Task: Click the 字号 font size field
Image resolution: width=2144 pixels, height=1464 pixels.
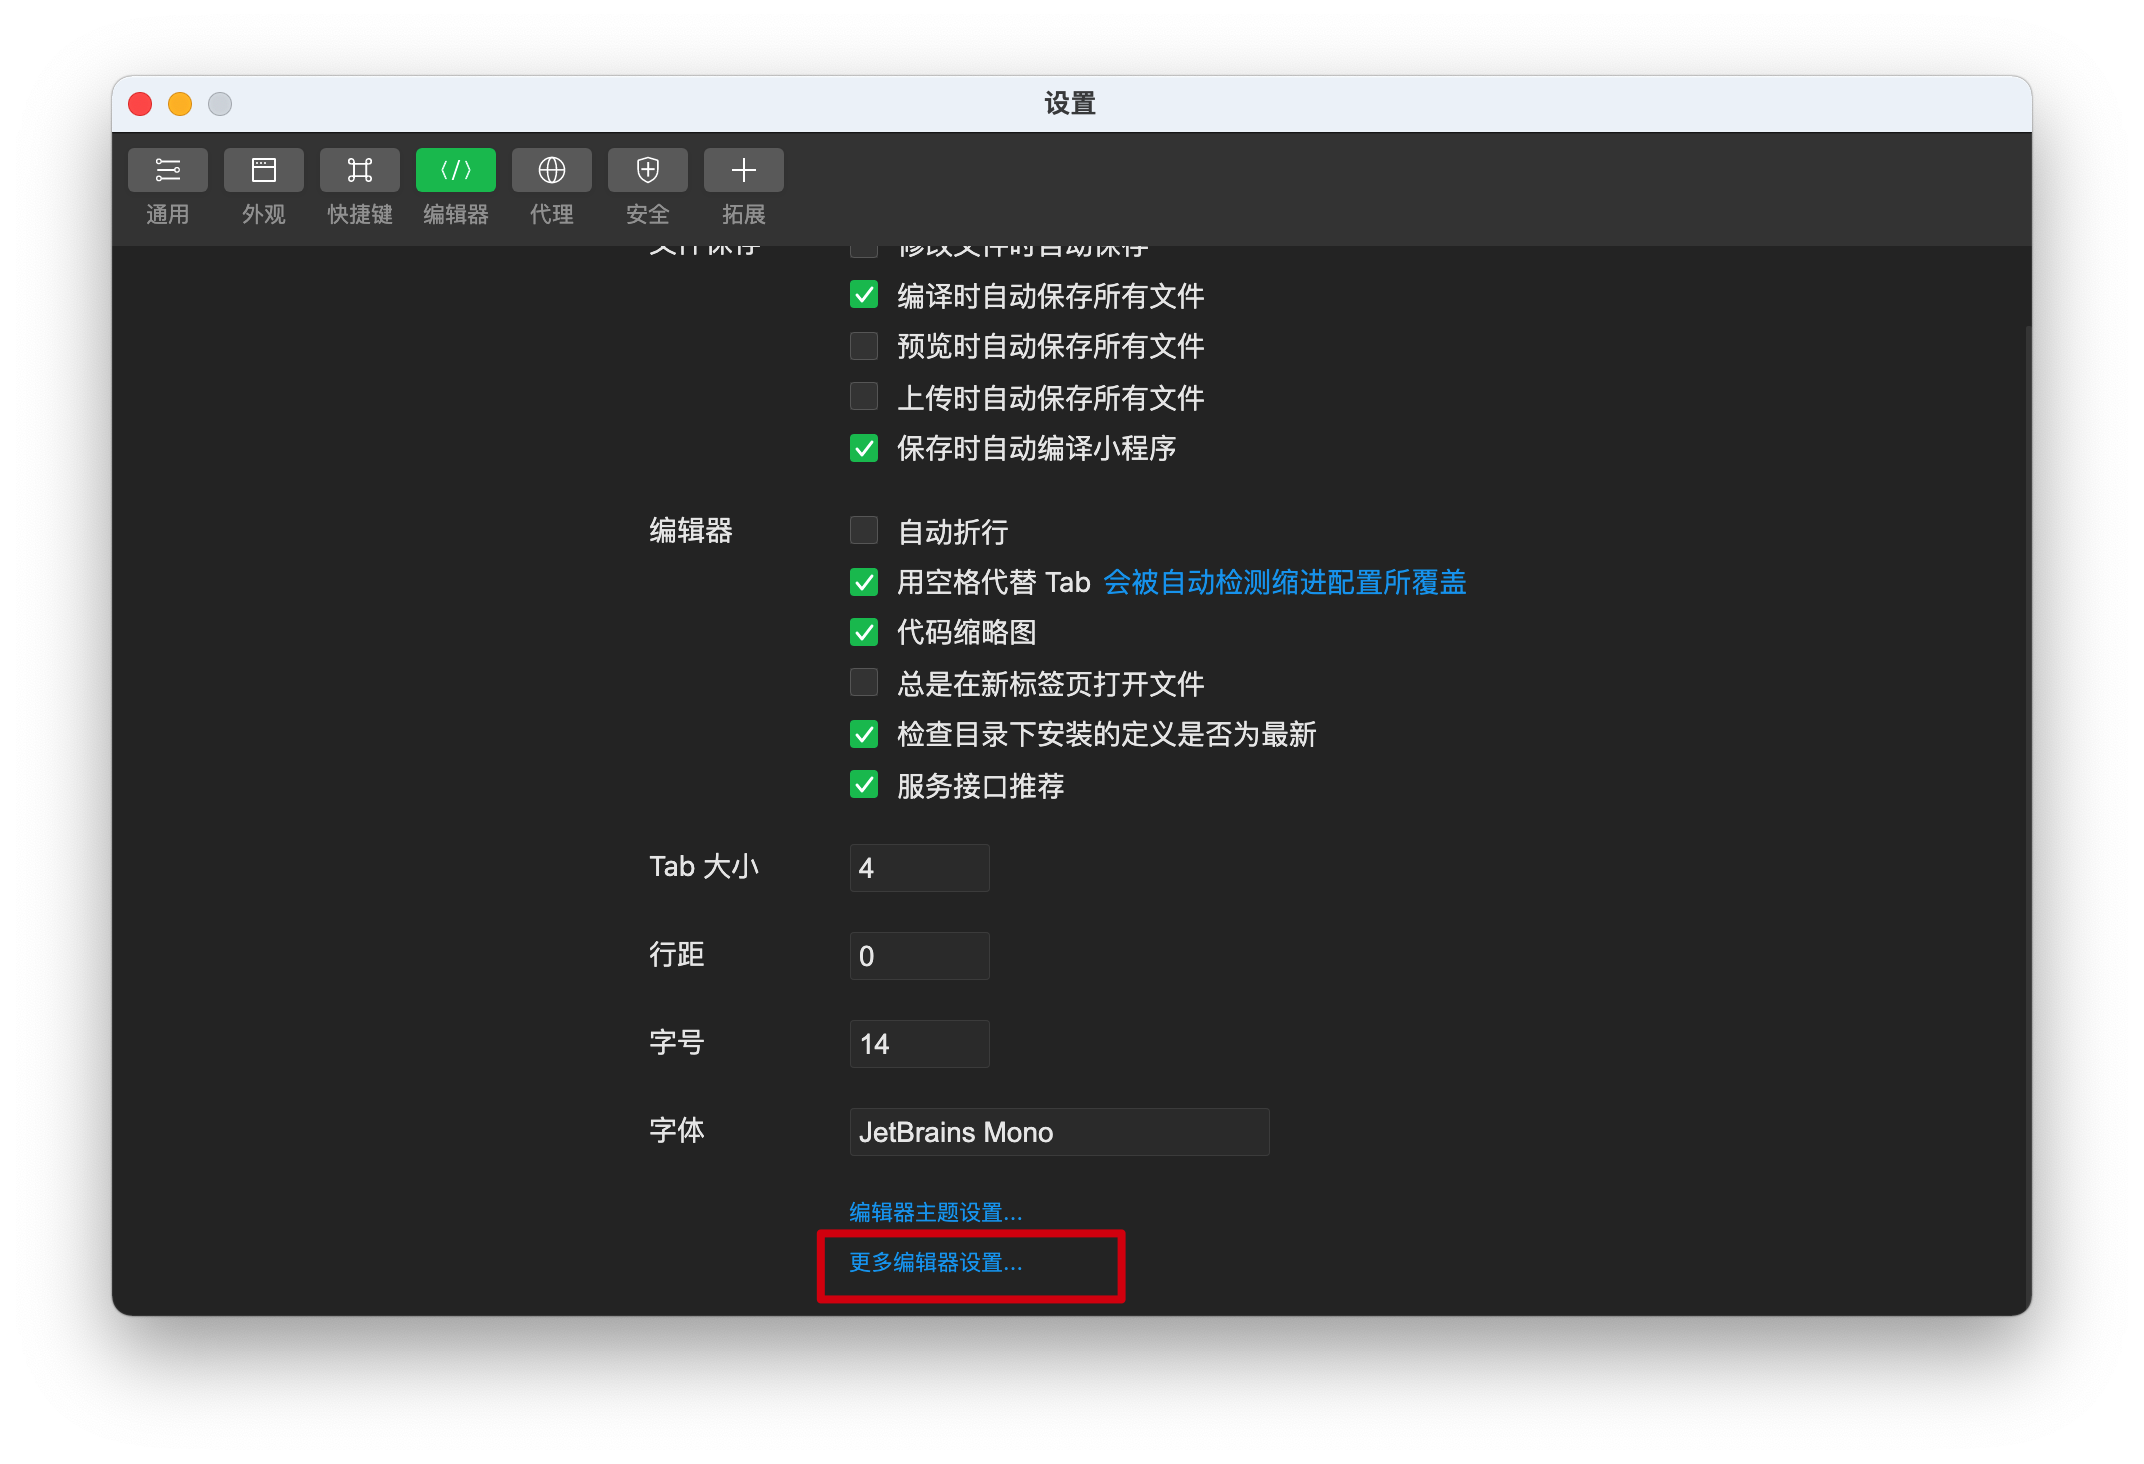Action: click(919, 1044)
